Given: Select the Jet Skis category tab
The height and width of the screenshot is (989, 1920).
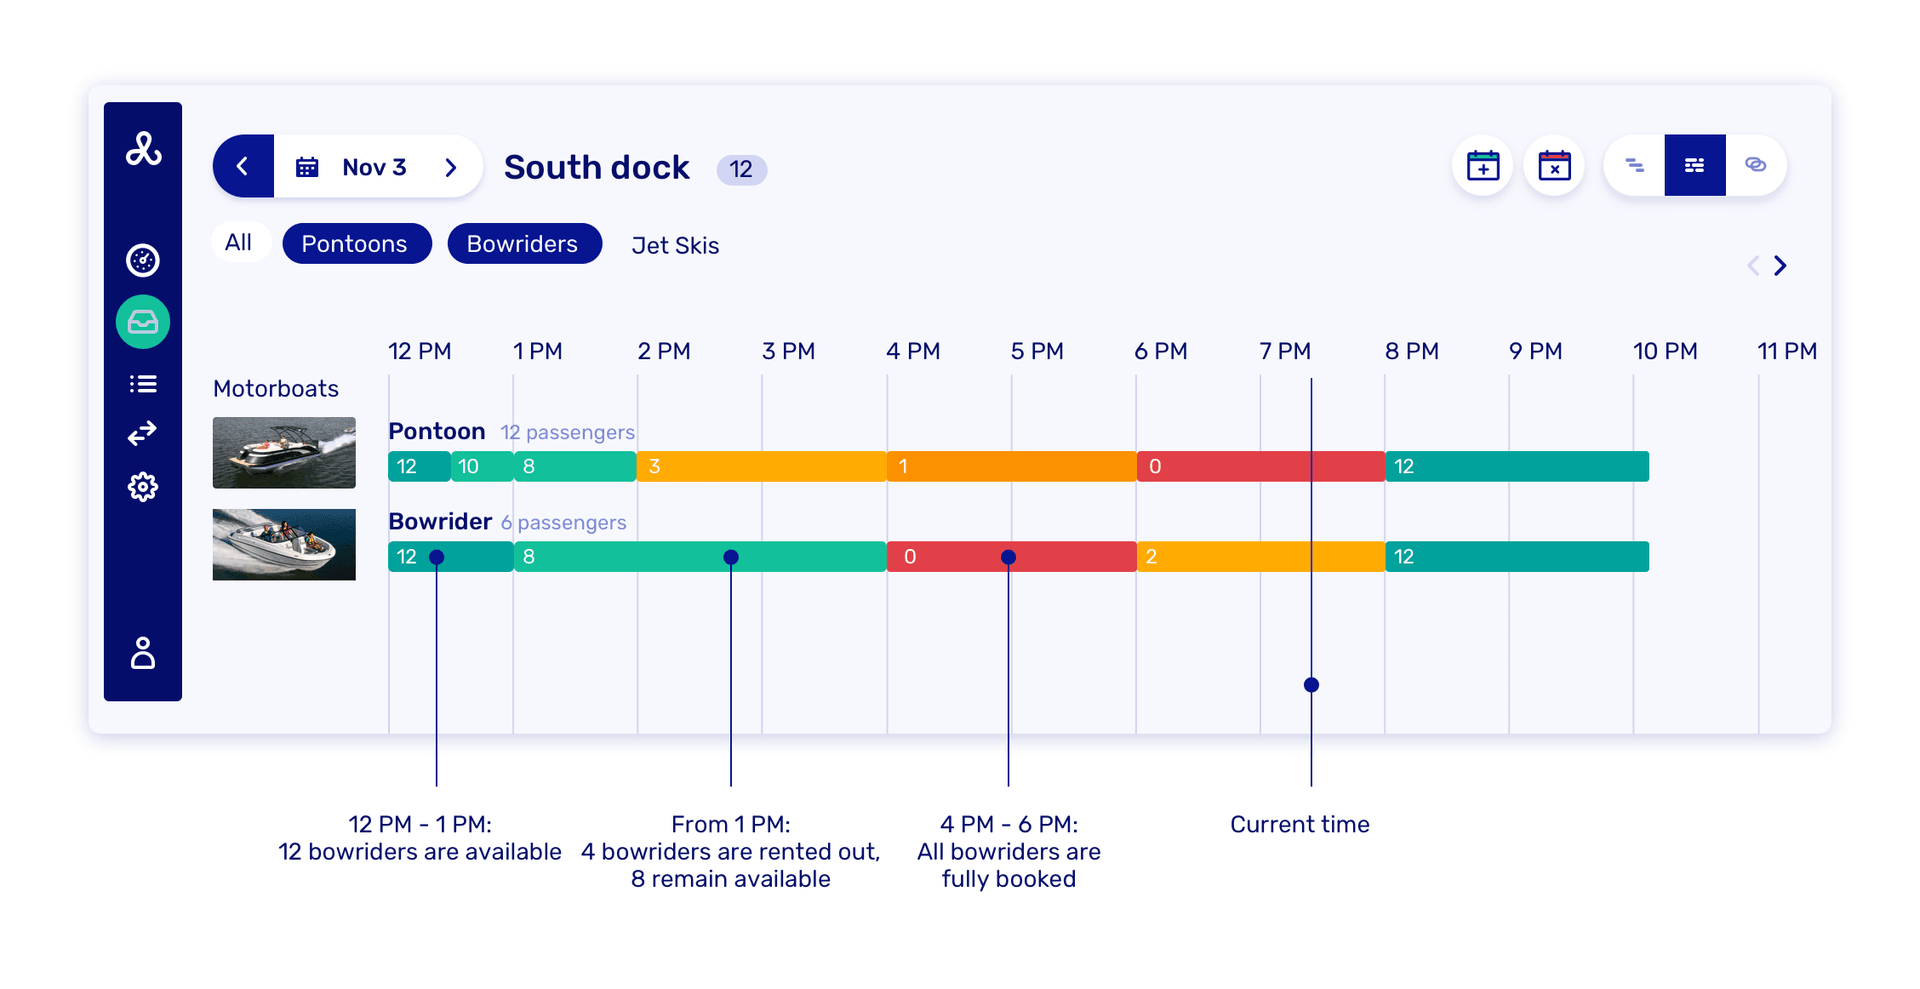Looking at the screenshot, I should 675,245.
